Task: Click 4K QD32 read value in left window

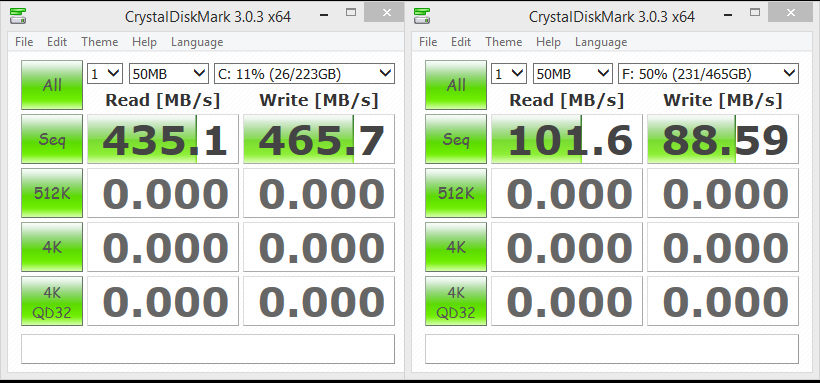Action: point(163,301)
